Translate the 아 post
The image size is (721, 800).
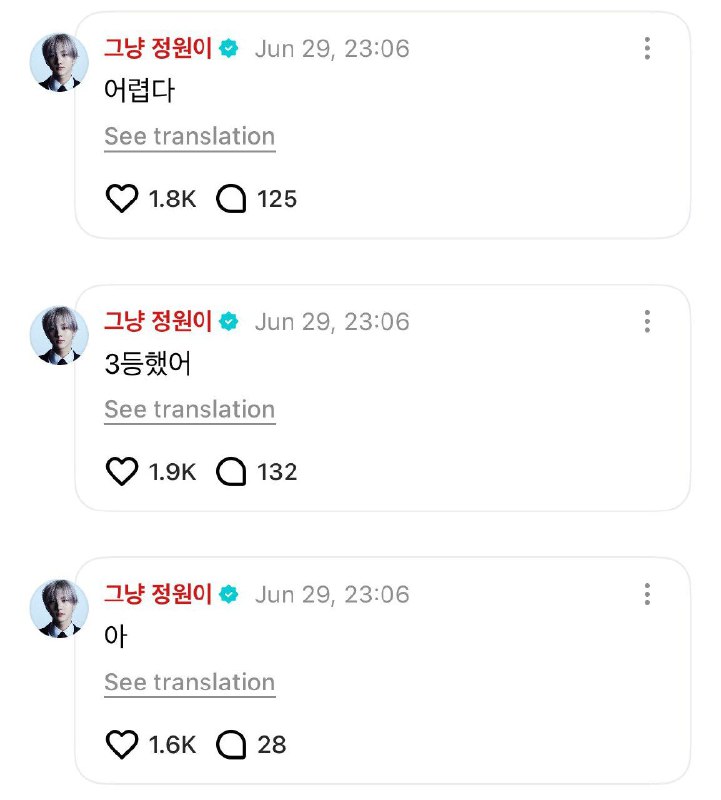click(190, 683)
